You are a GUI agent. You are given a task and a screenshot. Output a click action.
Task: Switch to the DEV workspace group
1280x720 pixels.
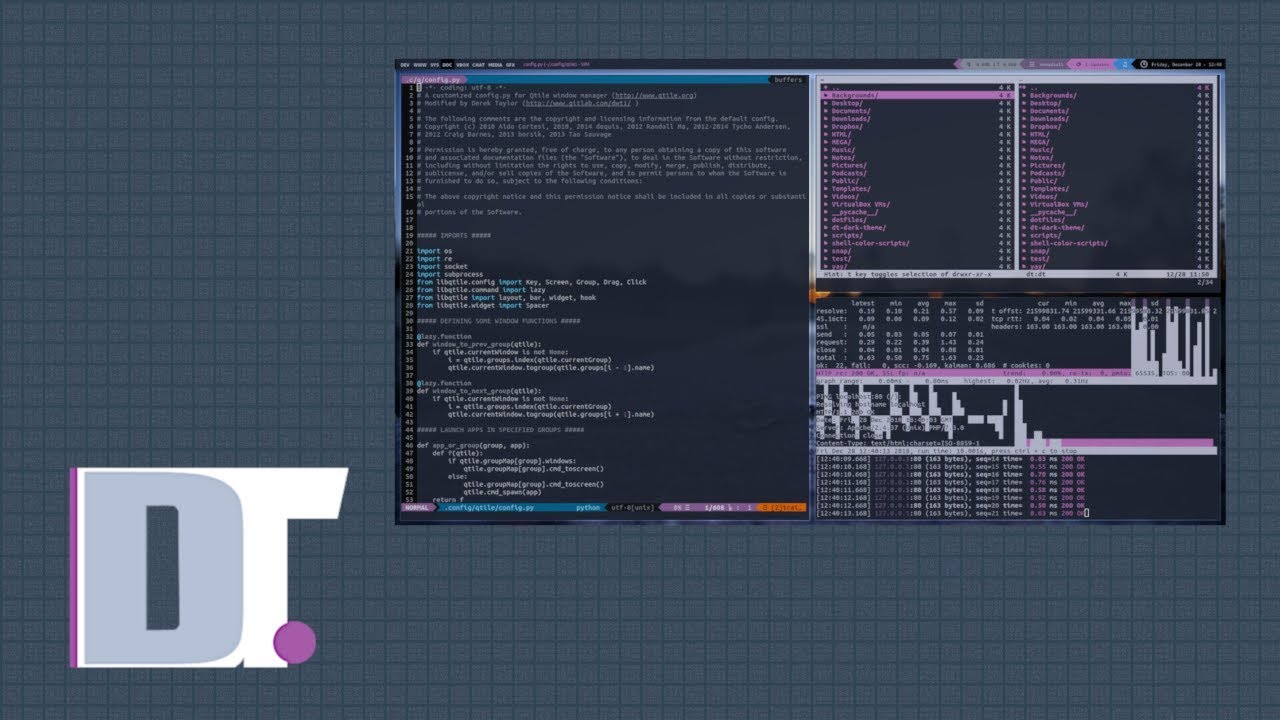click(x=405, y=65)
